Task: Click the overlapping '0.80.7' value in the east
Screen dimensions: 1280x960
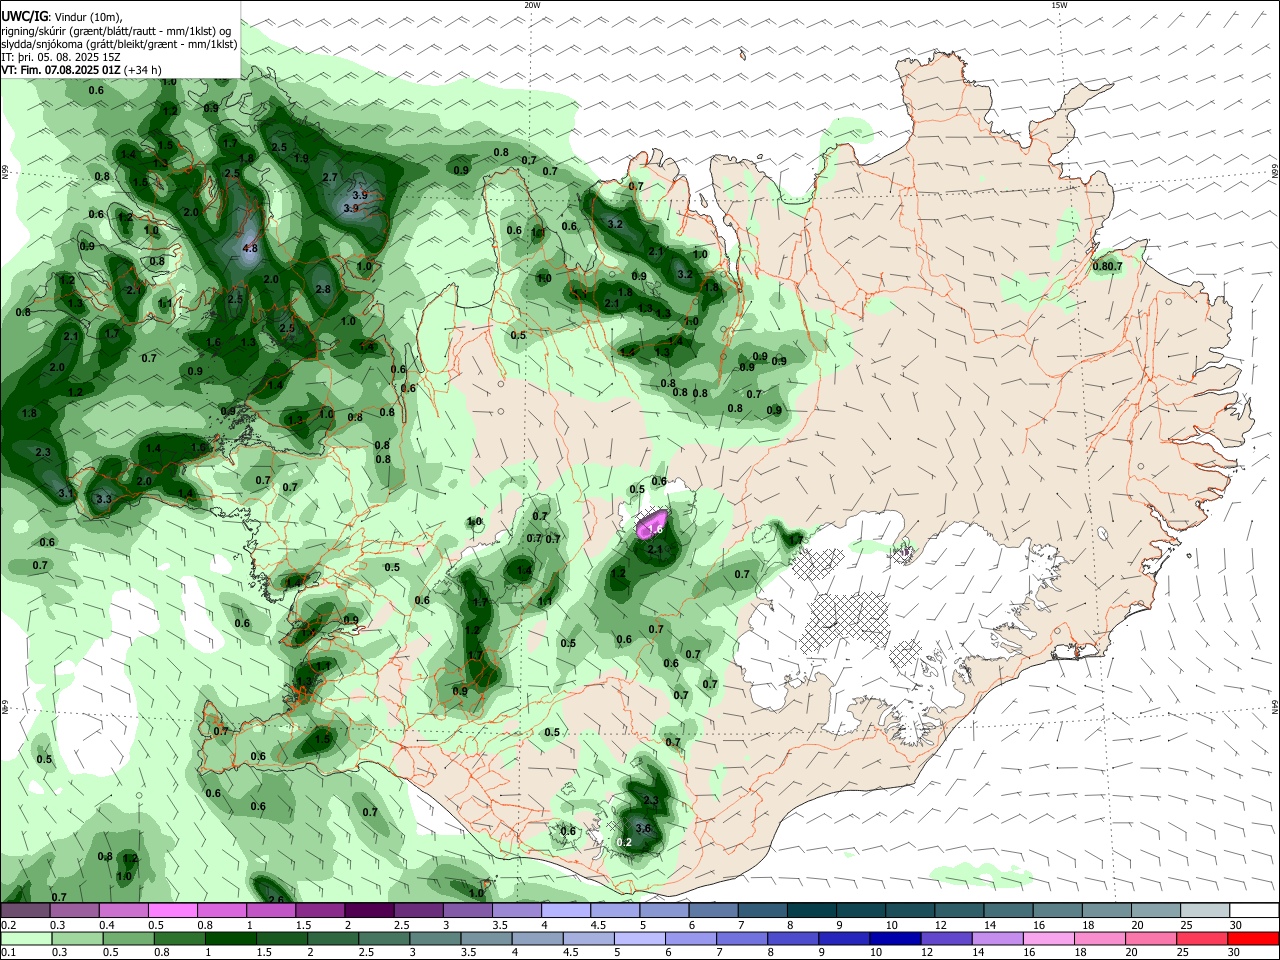Action: [1107, 266]
